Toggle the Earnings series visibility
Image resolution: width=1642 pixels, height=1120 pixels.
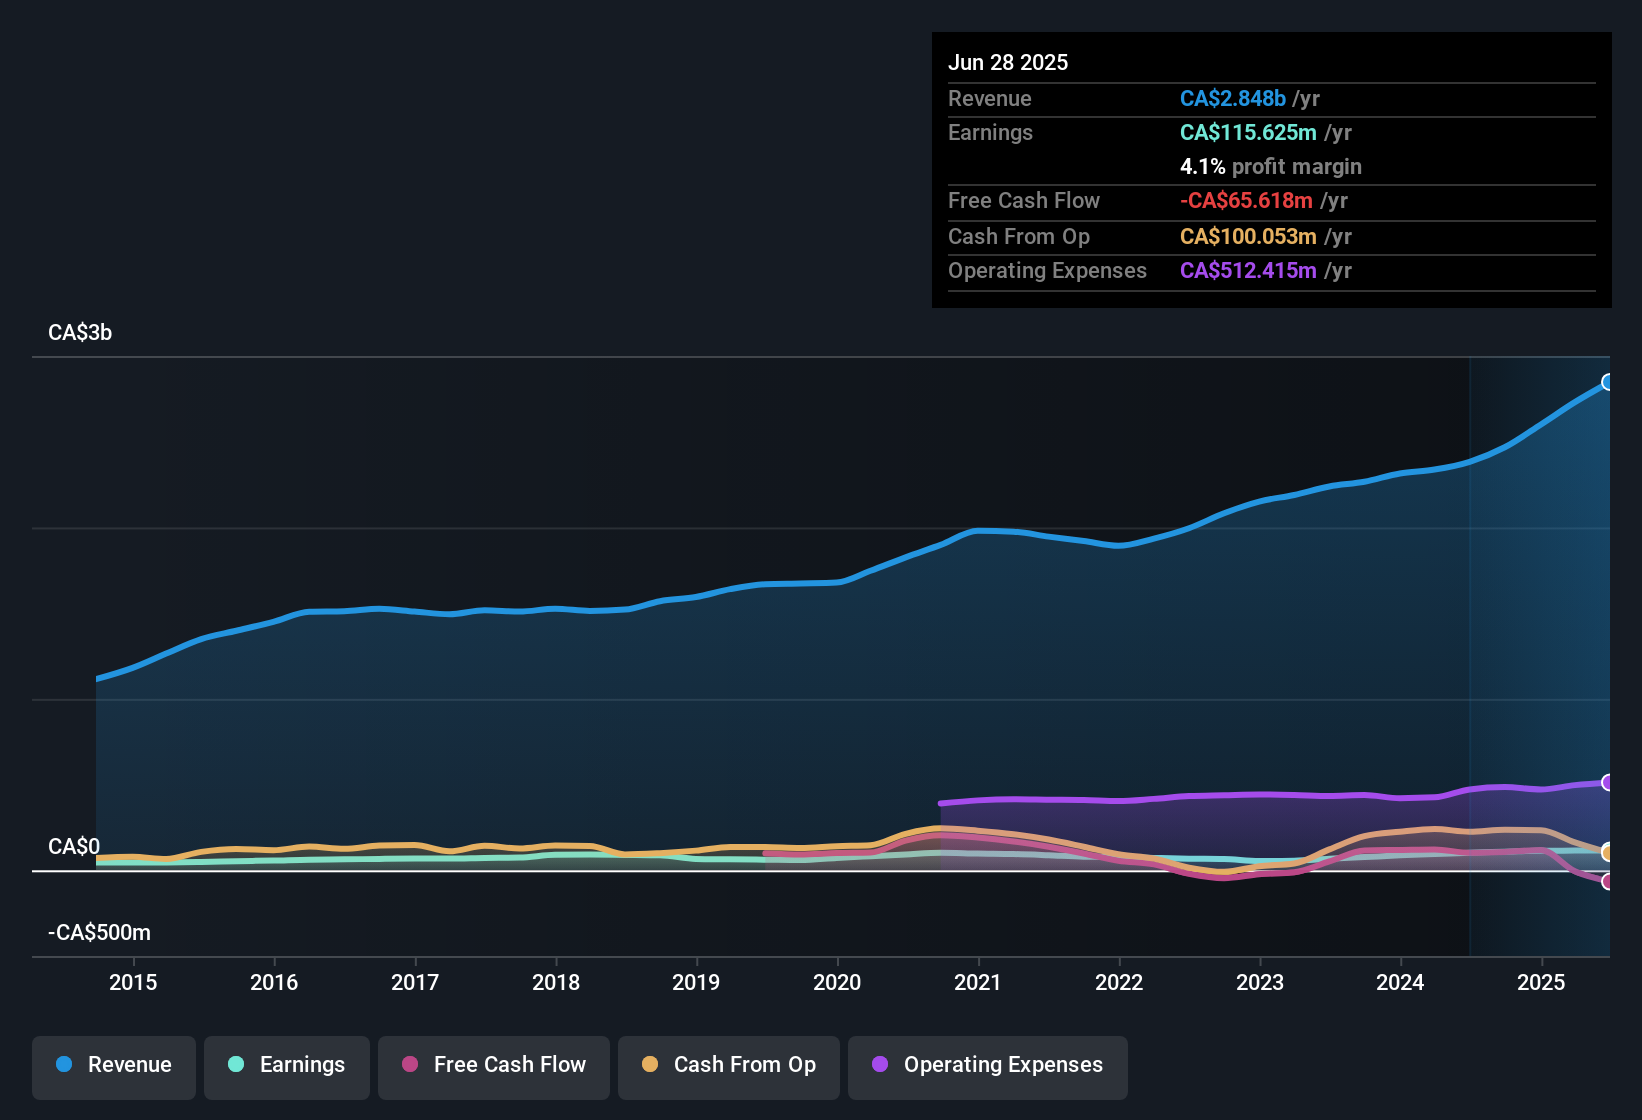coord(287,1066)
